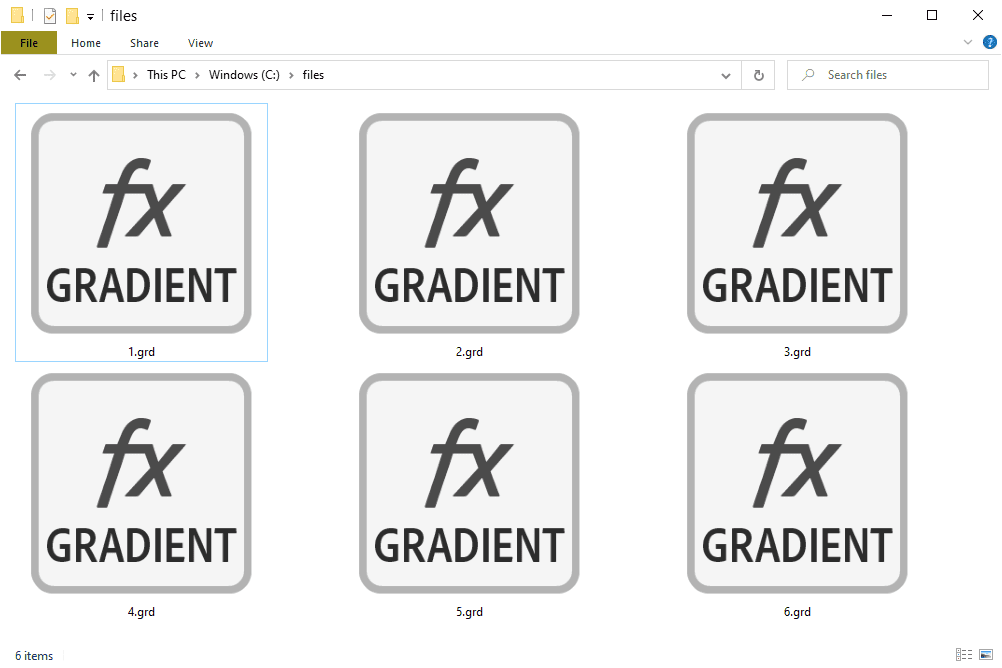Open the View ribbon tab
Screen dimensions: 1002x668
[200, 43]
